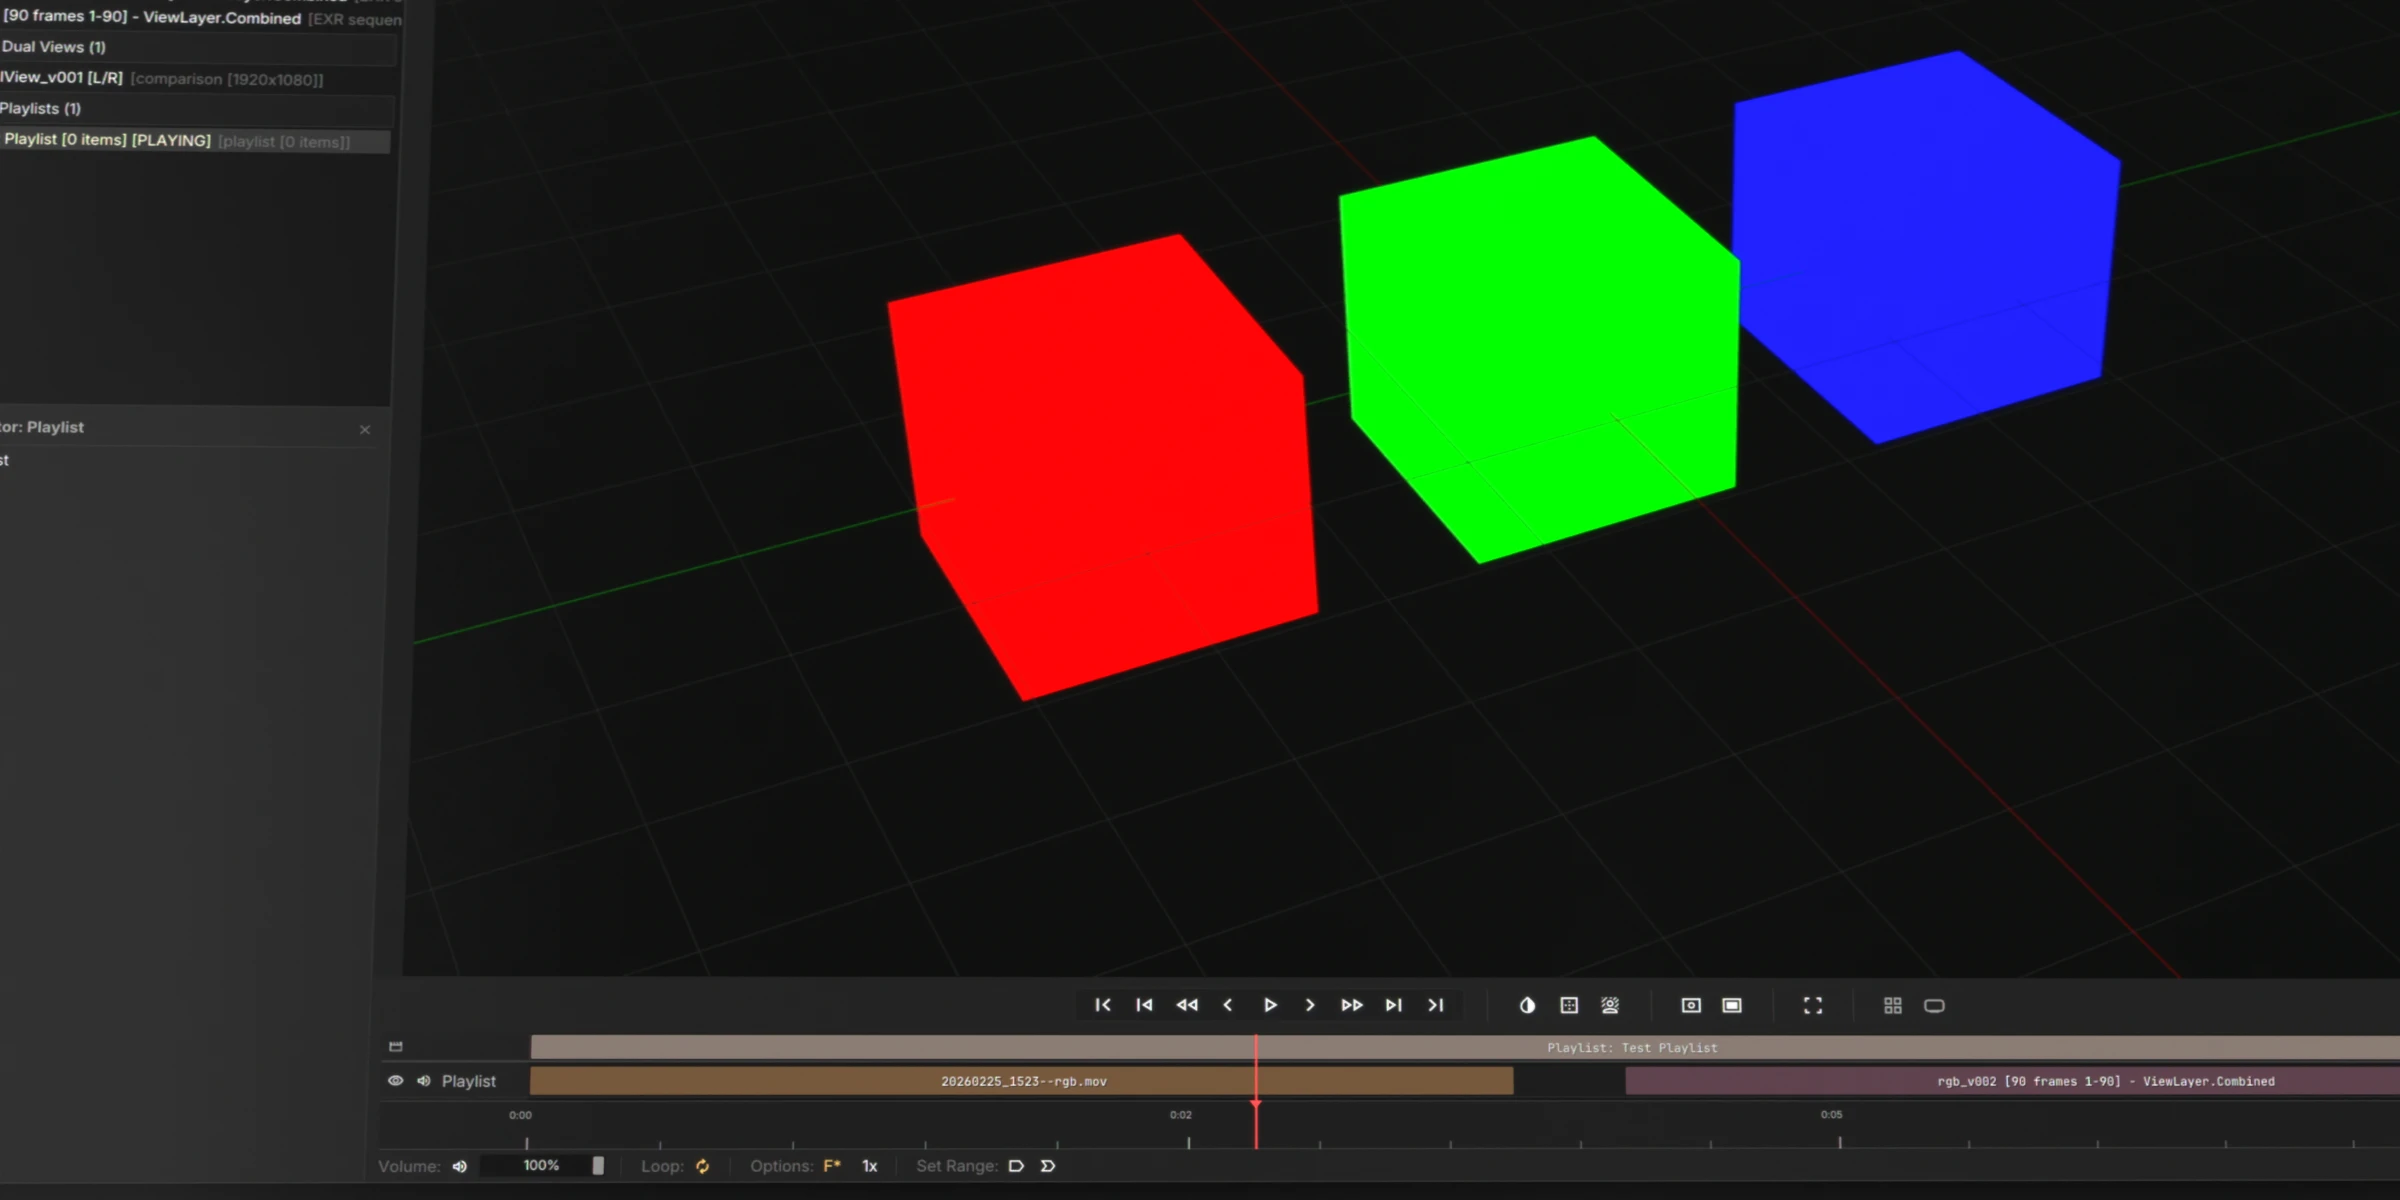
Task: Mute the Playlist track audio speaker
Action: [424, 1081]
